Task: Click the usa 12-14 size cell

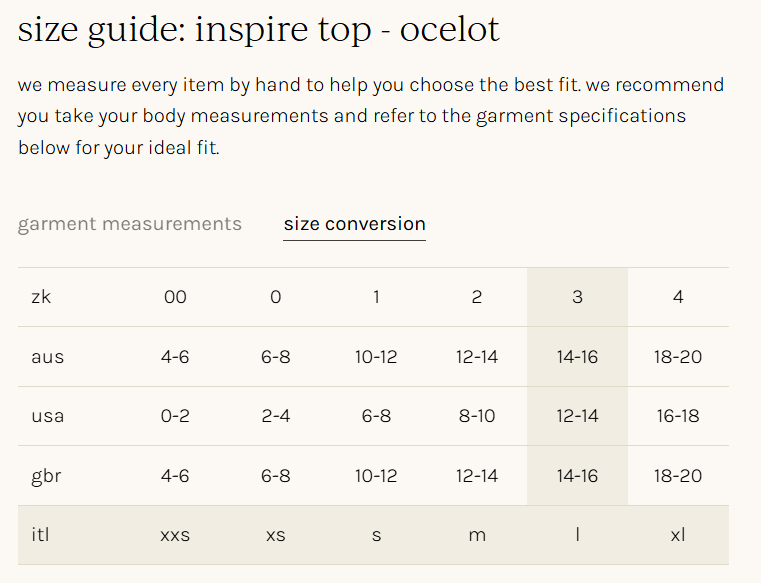Action: [577, 416]
